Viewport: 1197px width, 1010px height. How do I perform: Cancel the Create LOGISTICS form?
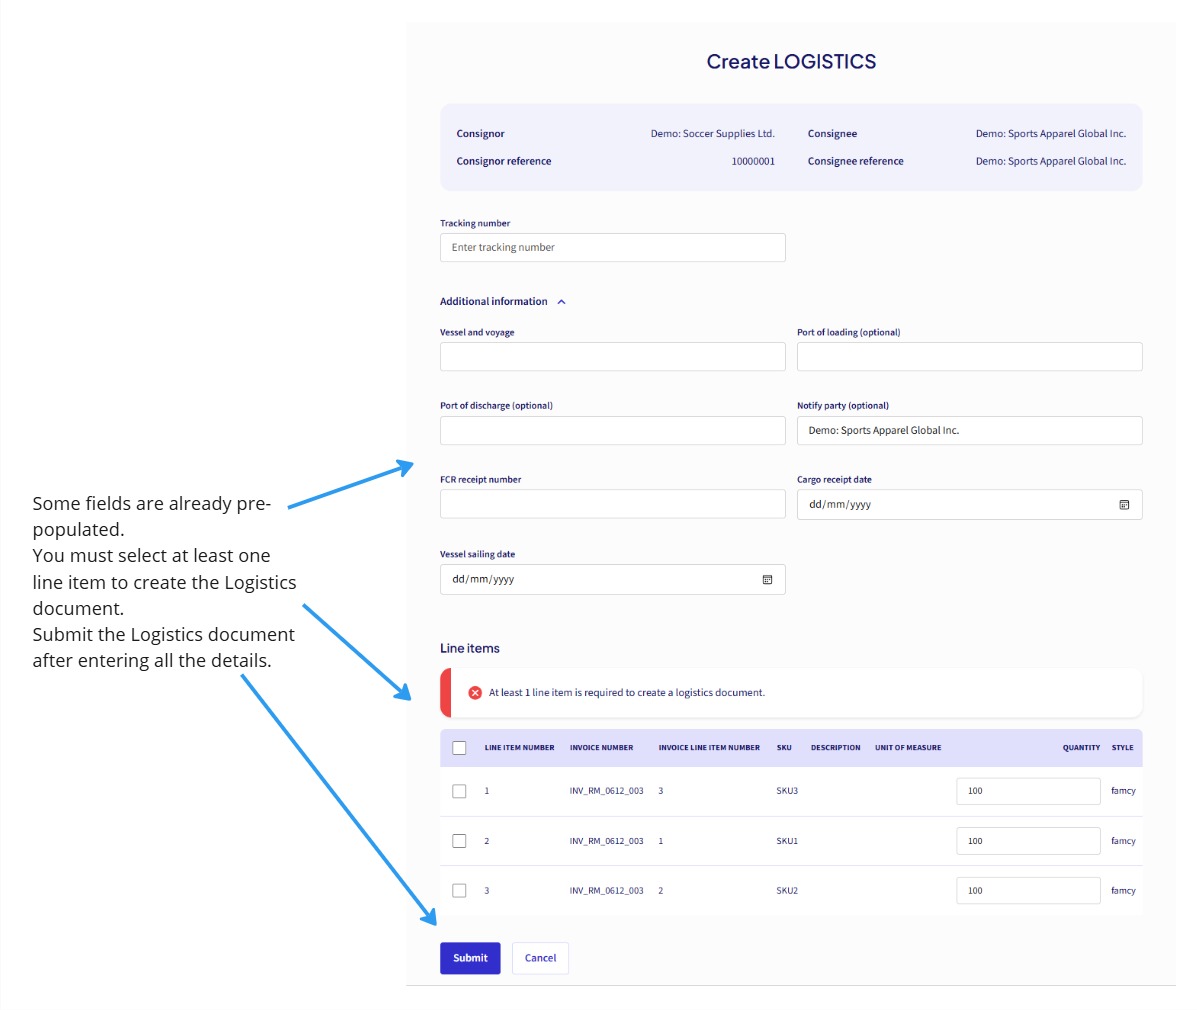[540, 957]
